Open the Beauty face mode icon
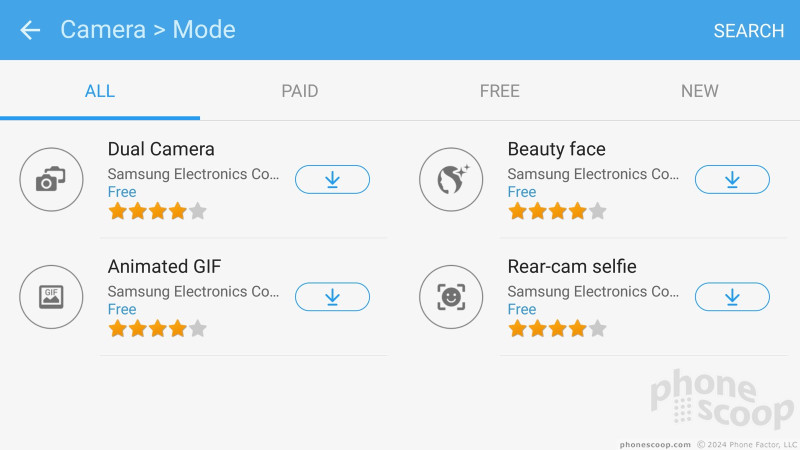This screenshot has height=450, width=800. [x=451, y=180]
